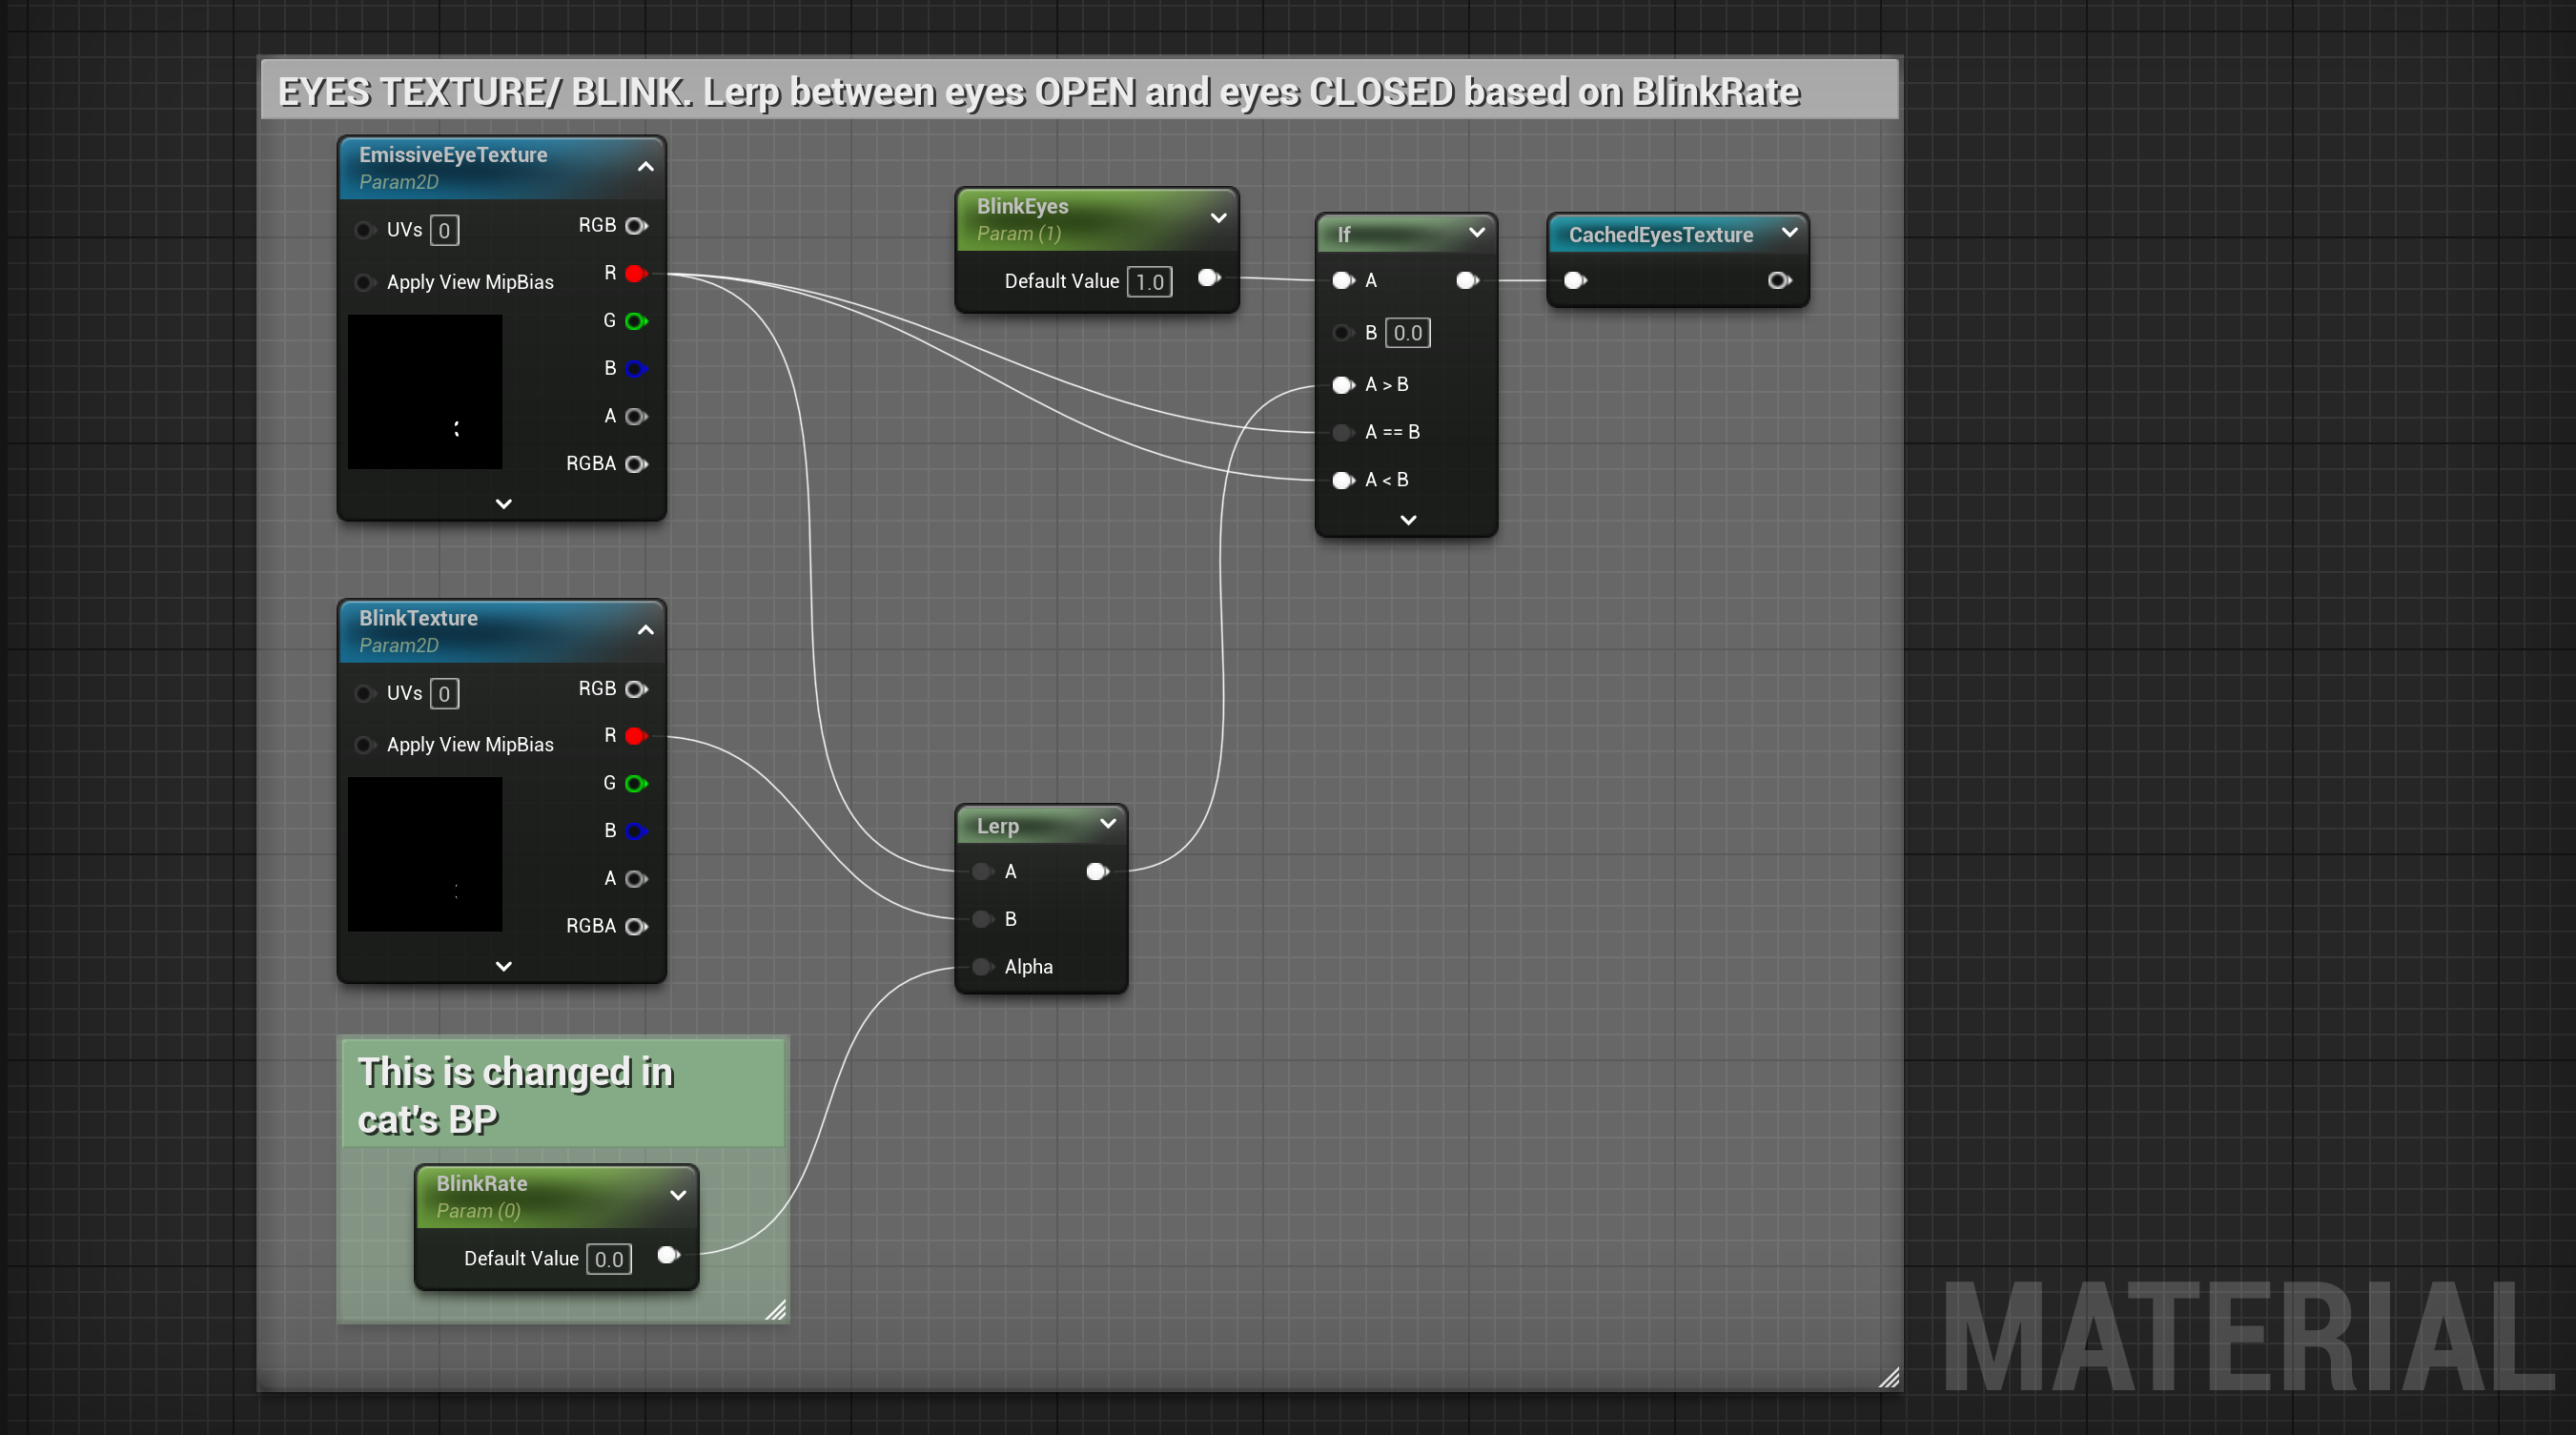Click the RGBA output pin on EmissiveEyeTexture
Image resolution: width=2576 pixels, height=1435 pixels.
tap(636, 464)
